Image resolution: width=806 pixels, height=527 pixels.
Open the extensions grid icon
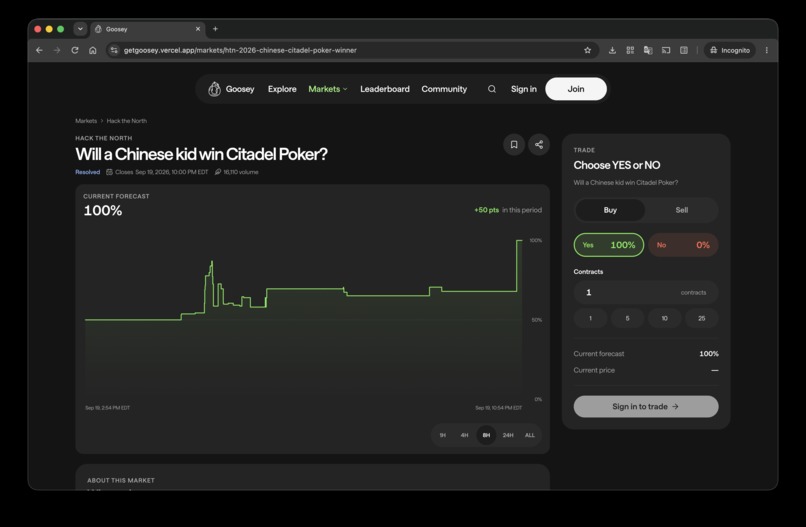pyautogui.click(x=630, y=50)
